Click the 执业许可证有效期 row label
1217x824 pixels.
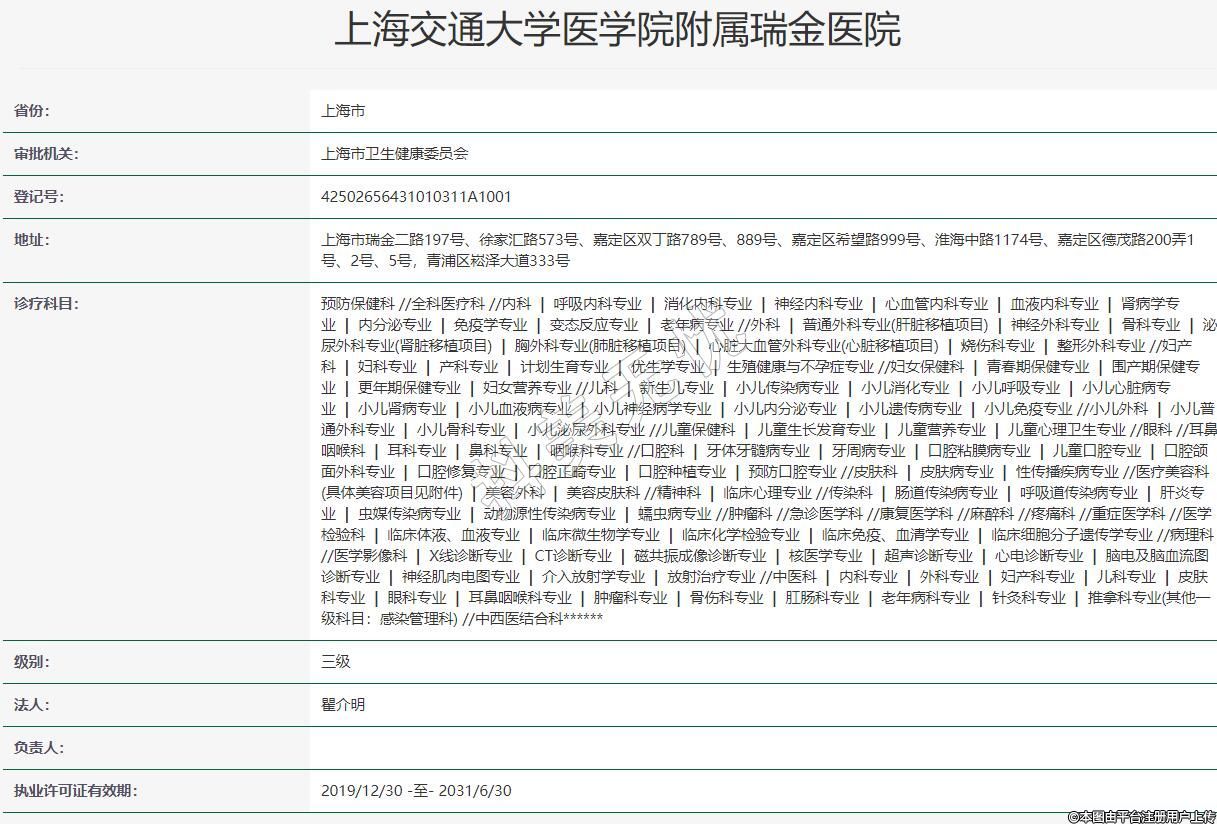[x=75, y=791]
